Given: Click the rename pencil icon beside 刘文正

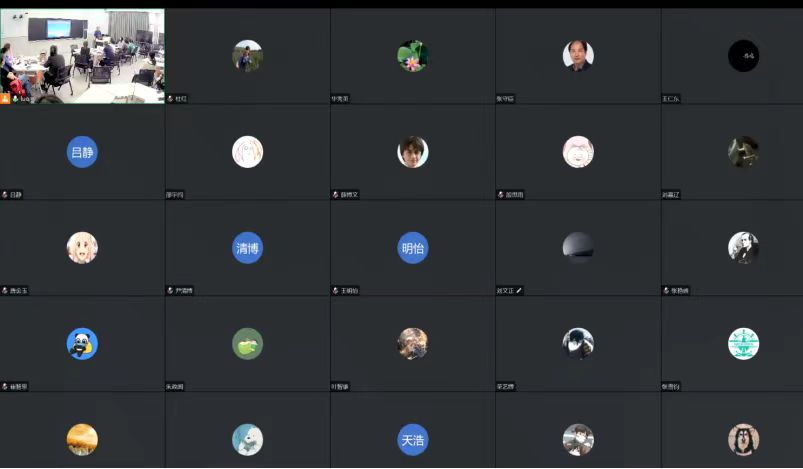Looking at the screenshot, I should [519, 290].
